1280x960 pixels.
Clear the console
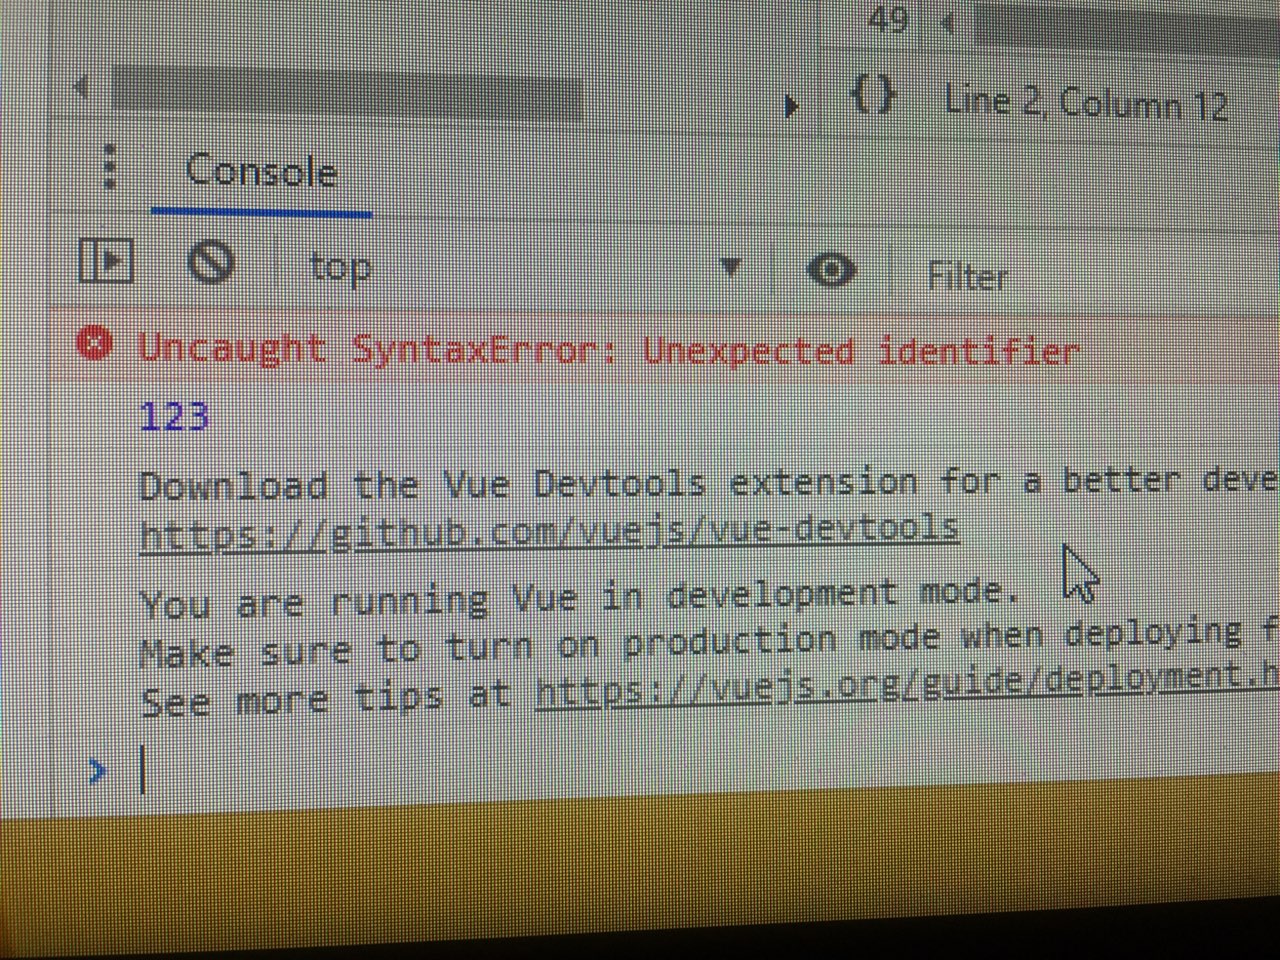(x=211, y=263)
